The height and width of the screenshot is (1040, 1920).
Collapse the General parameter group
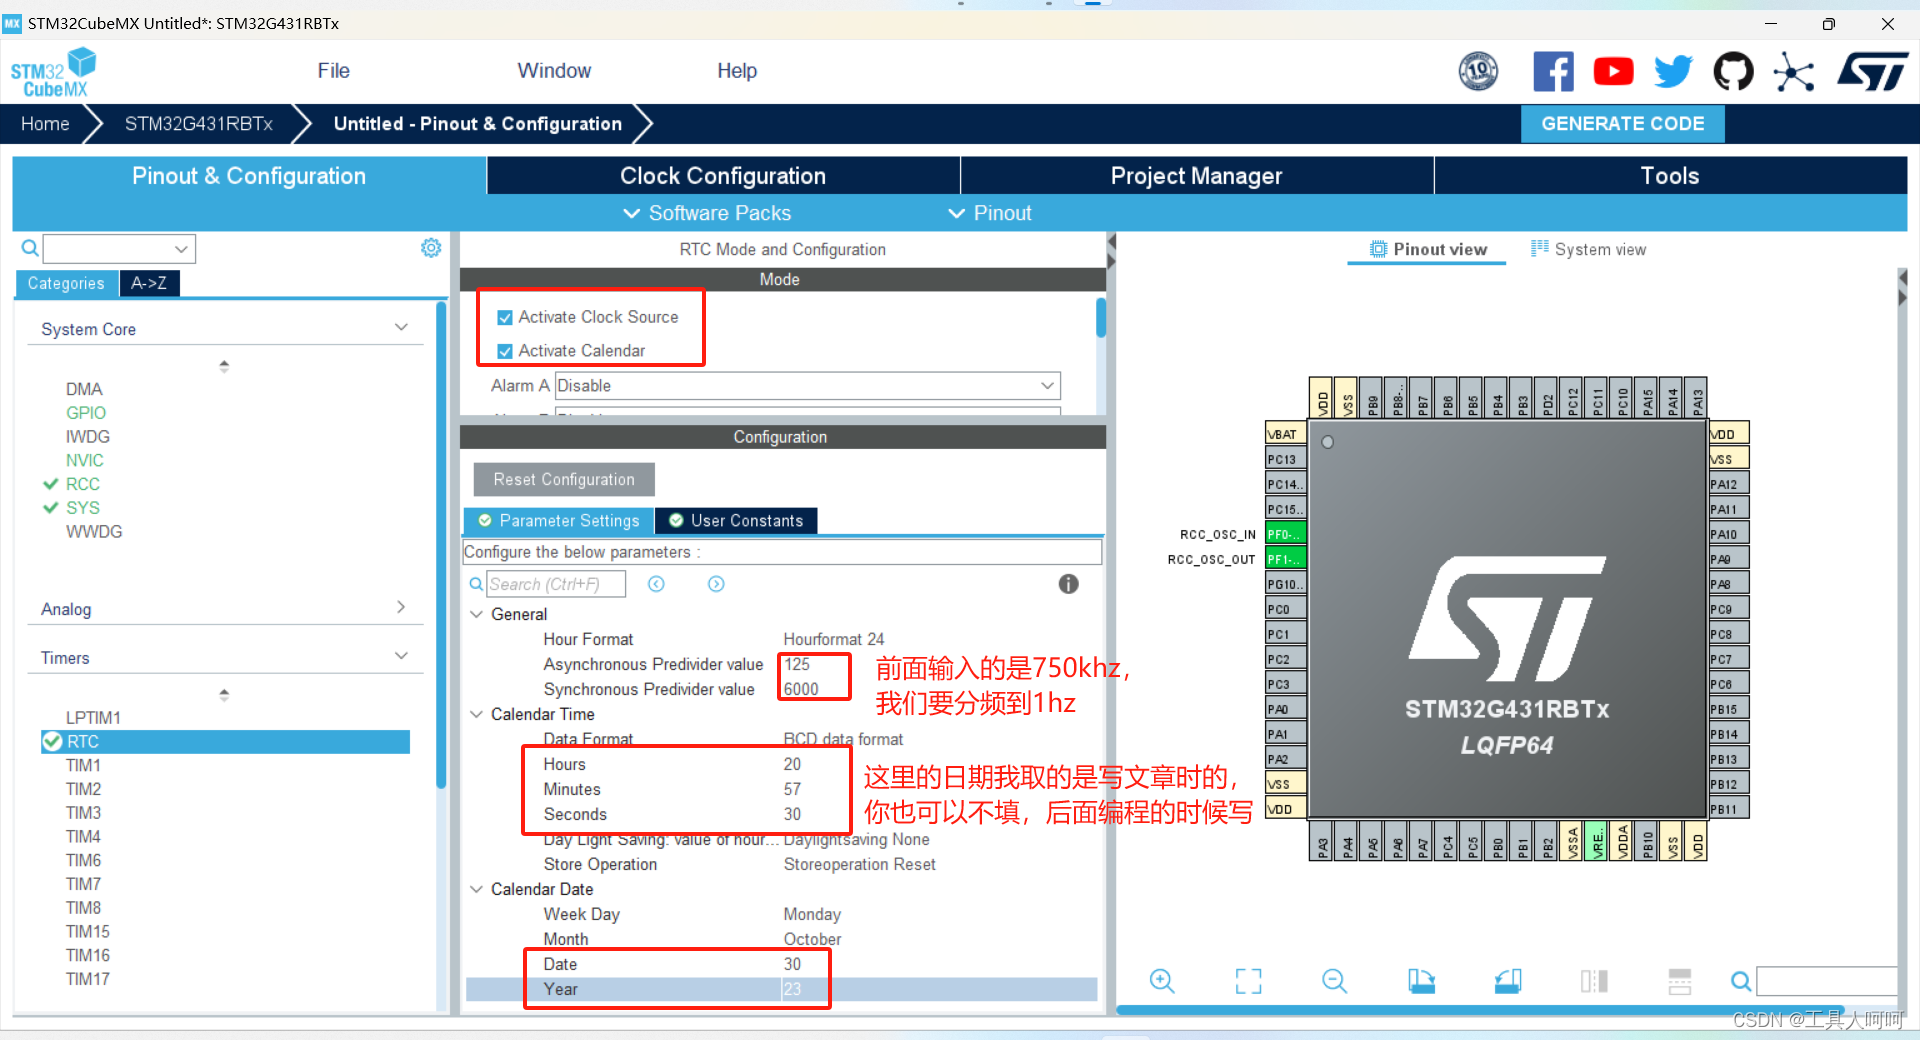click(x=477, y=614)
